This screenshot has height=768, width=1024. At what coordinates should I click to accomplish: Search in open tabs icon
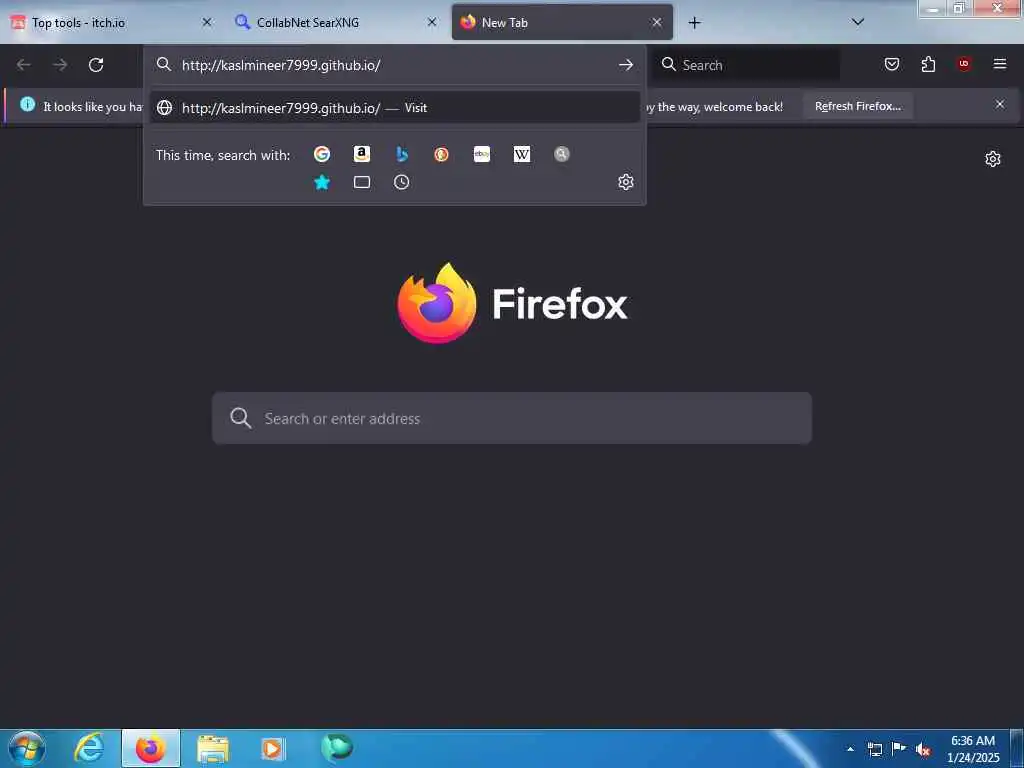pos(362,182)
